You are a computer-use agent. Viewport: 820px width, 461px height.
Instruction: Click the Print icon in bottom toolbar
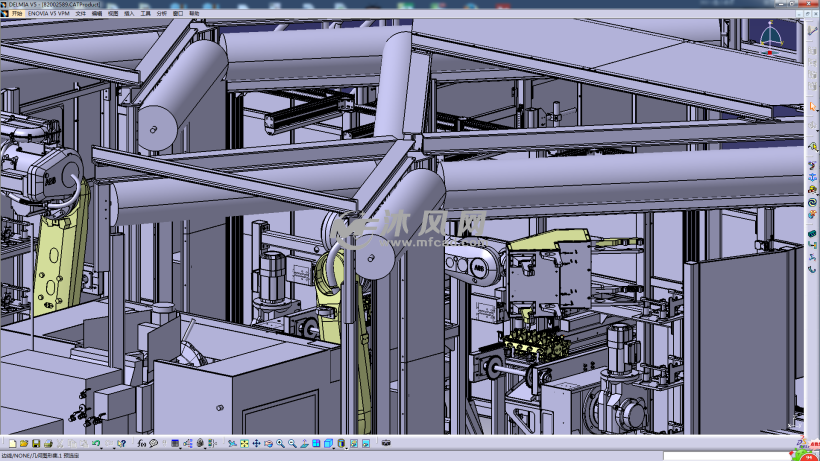point(48,443)
